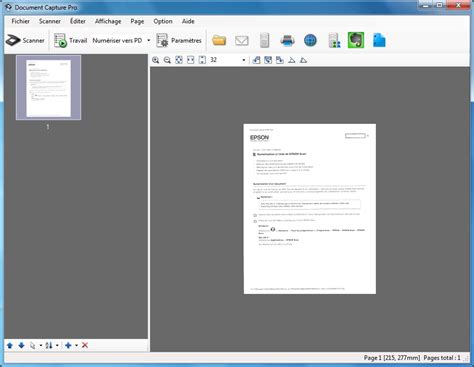Open the Fichier menu
Screen dimensions: 474x367
(20, 21)
